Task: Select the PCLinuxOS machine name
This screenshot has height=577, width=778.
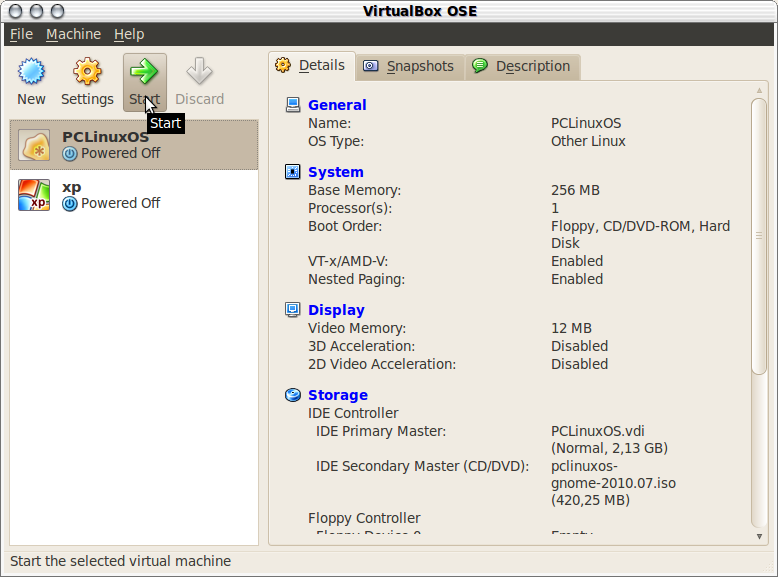Action: (105, 137)
